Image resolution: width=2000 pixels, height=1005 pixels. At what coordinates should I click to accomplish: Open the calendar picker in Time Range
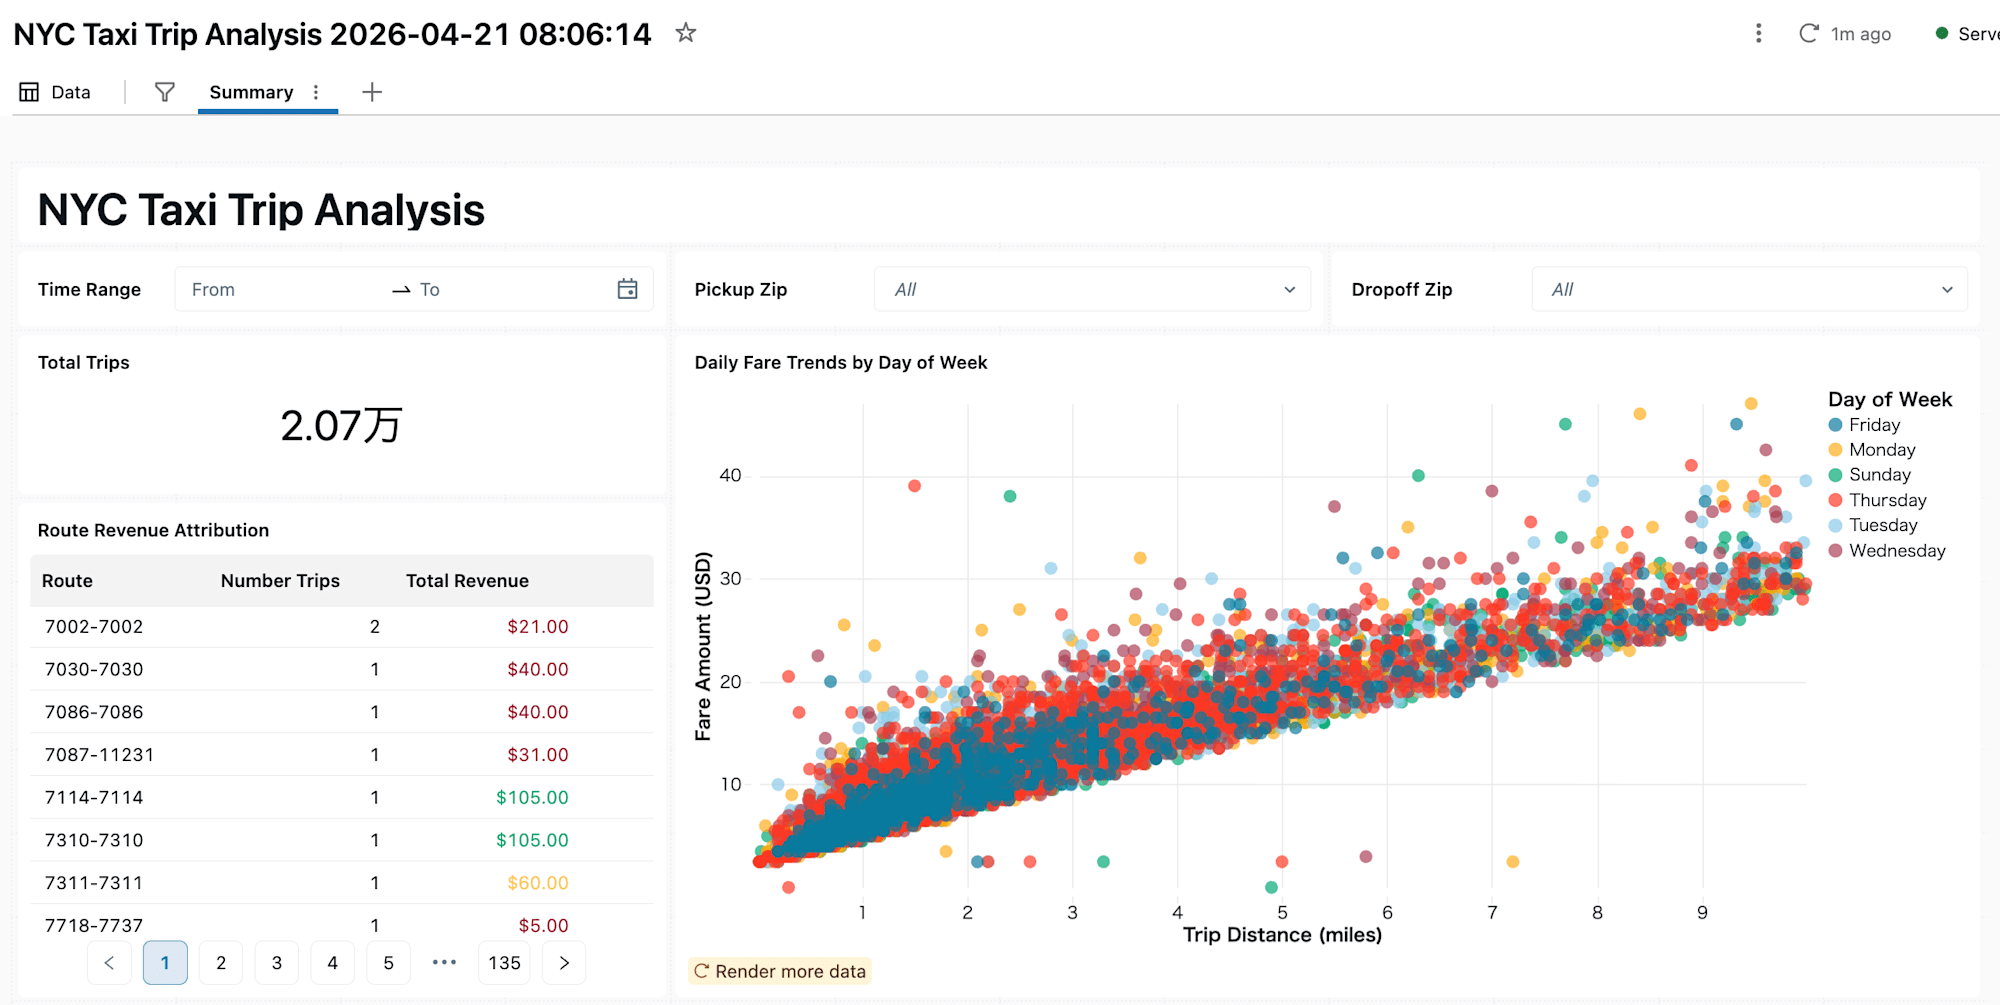[628, 289]
